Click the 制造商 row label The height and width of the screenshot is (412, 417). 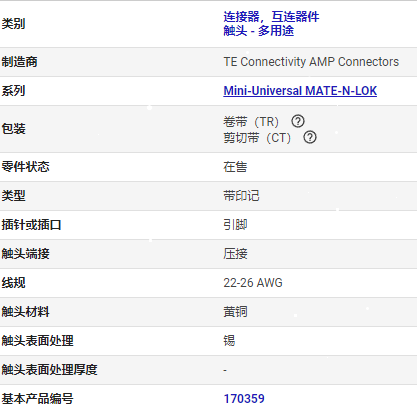[x=19, y=62]
